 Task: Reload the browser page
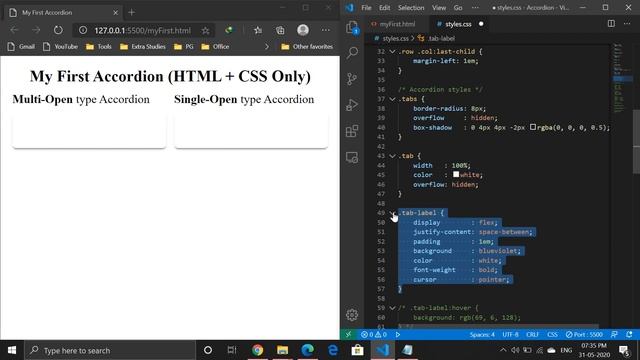[58, 30]
